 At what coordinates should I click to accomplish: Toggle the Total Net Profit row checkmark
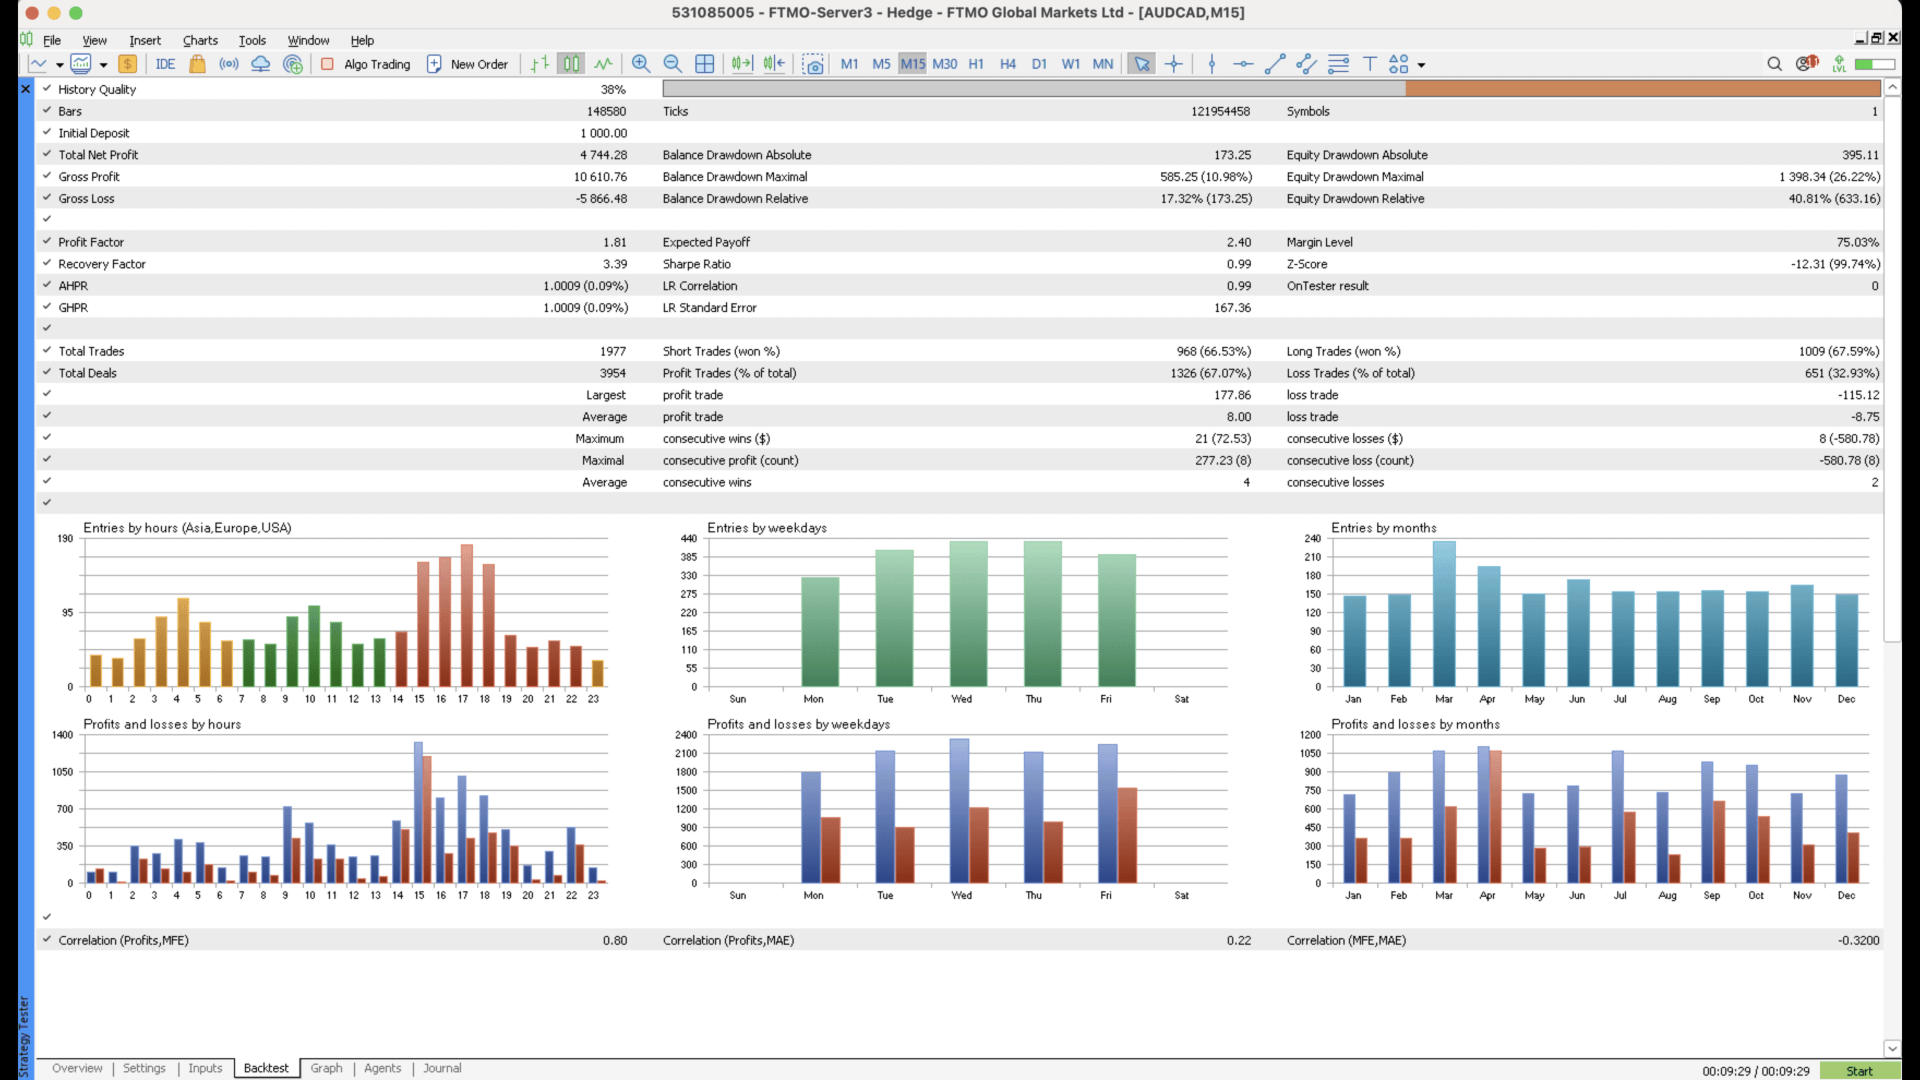point(47,155)
